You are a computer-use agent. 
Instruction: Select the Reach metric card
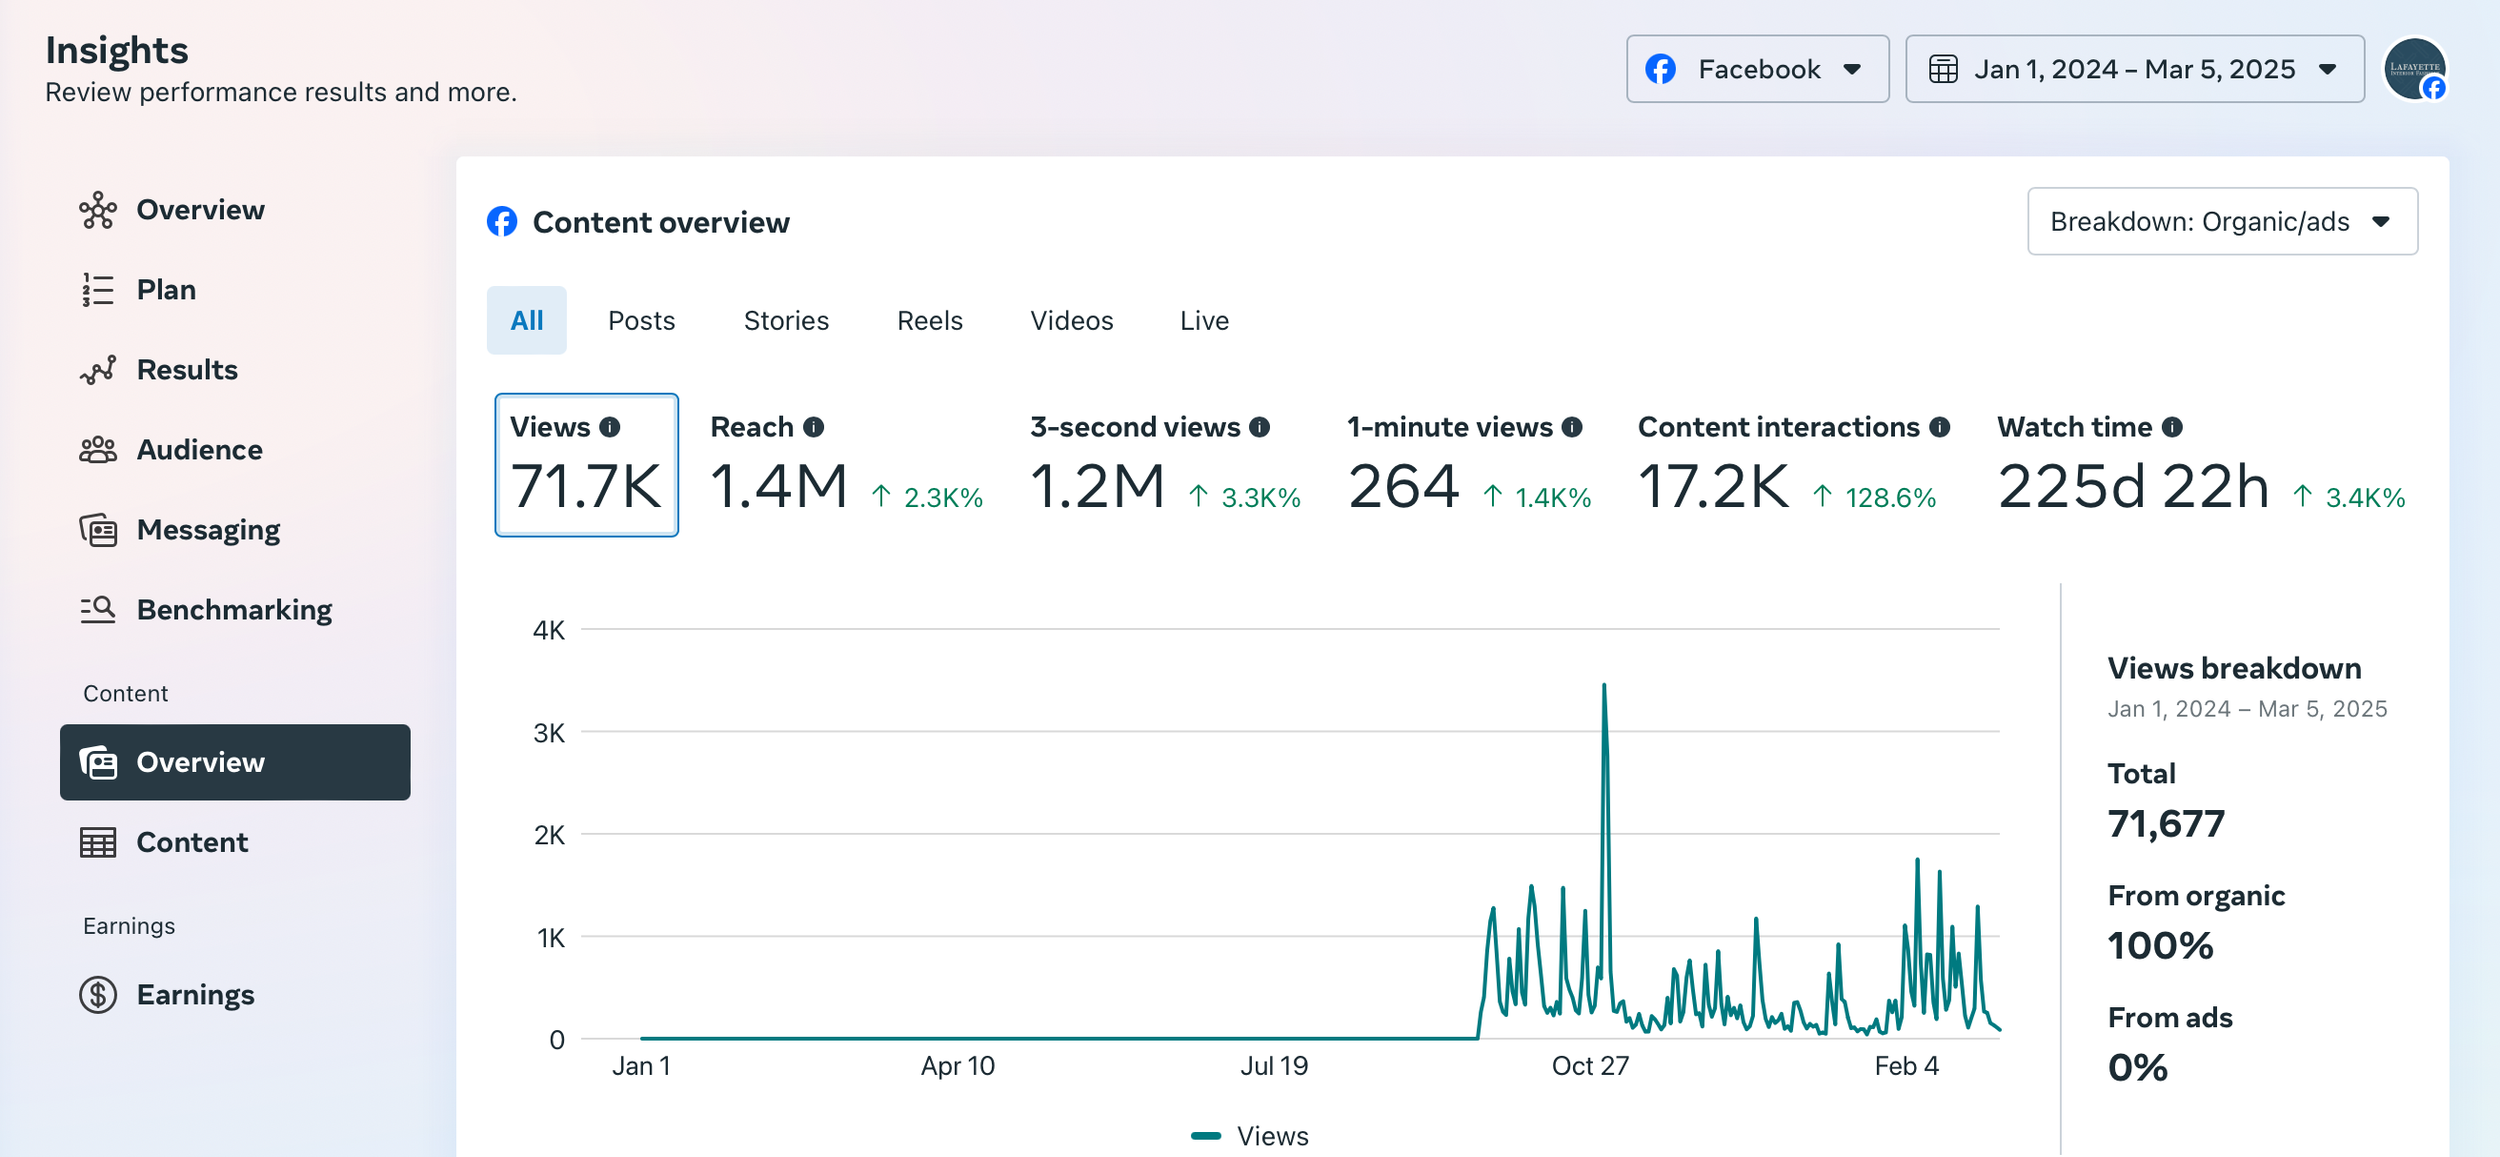click(x=845, y=465)
